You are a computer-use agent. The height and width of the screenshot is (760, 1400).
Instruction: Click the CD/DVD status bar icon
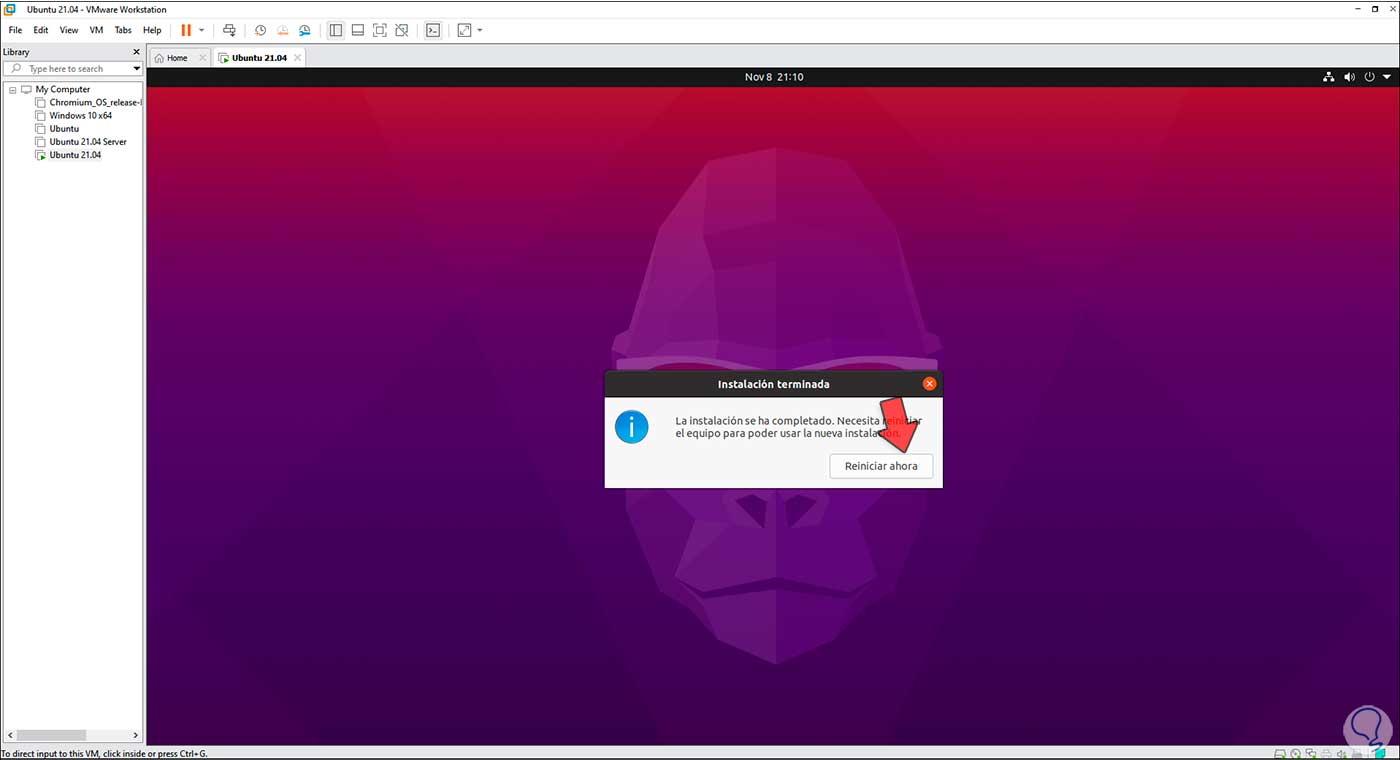pyautogui.click(x=1296, y=754)
